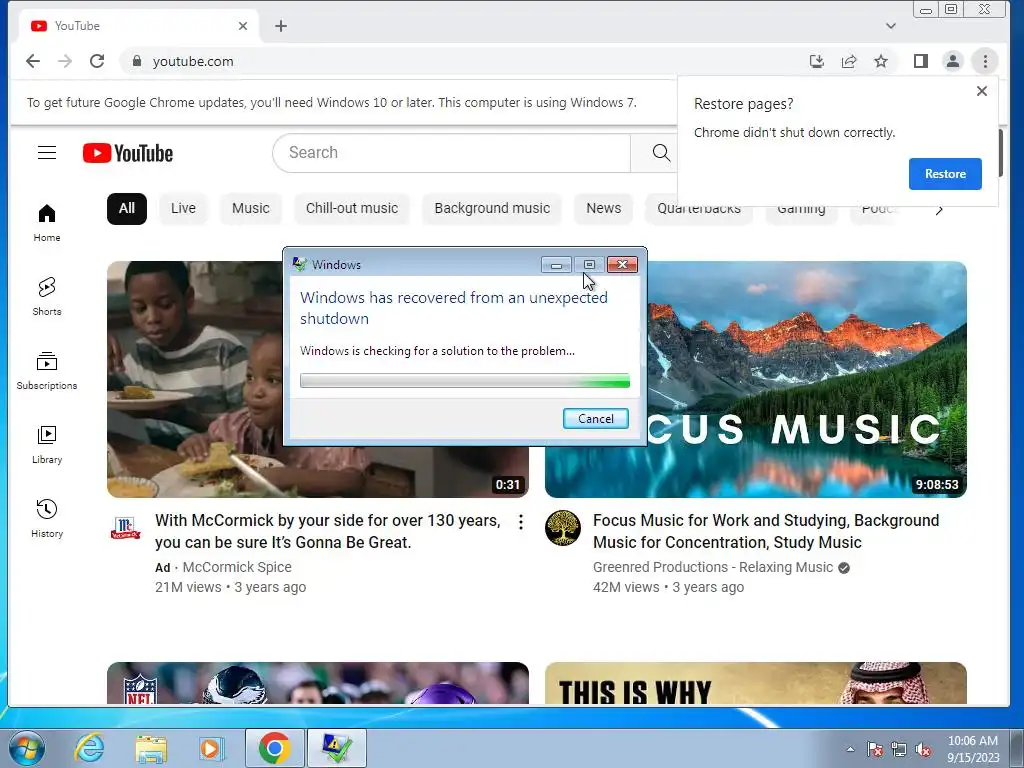This screenshot has height=768, width=1024.
Task: Open the YouTube hamburger guide menu
Action: (47, 153)
